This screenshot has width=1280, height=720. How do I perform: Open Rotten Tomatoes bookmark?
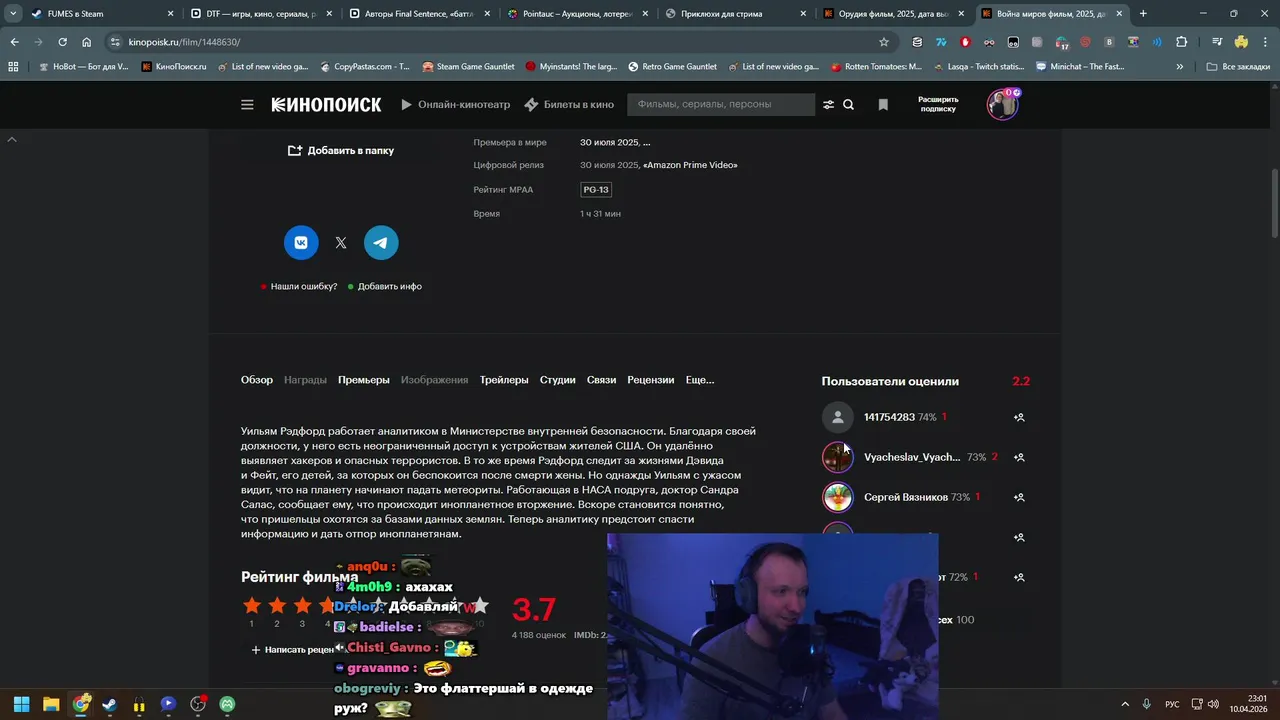tap(876, 66)
